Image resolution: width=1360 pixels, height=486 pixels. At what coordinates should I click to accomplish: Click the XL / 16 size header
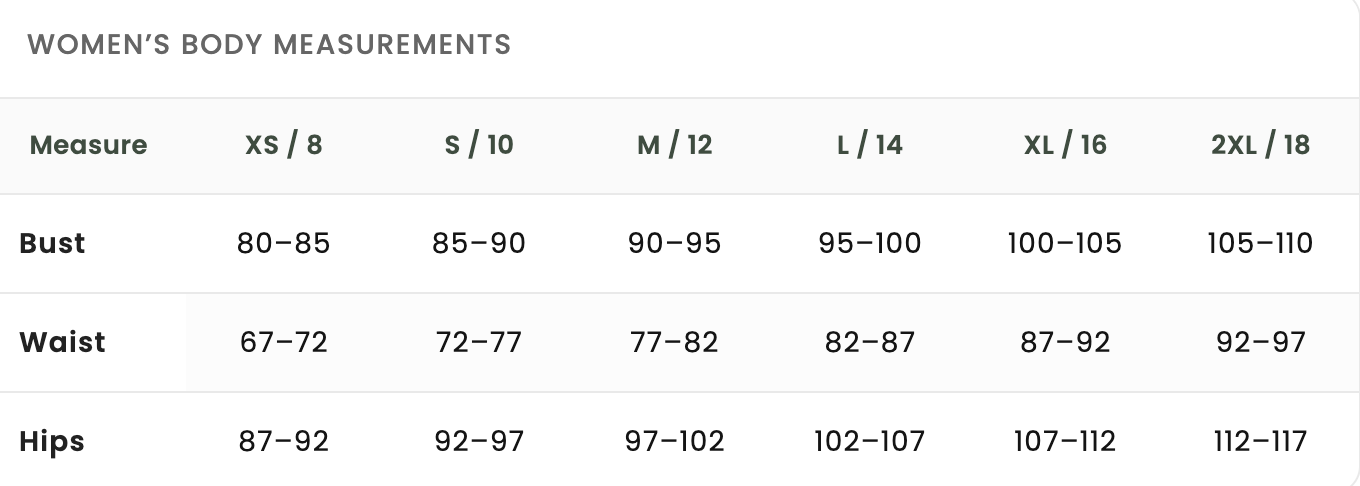pos(1065,145)
